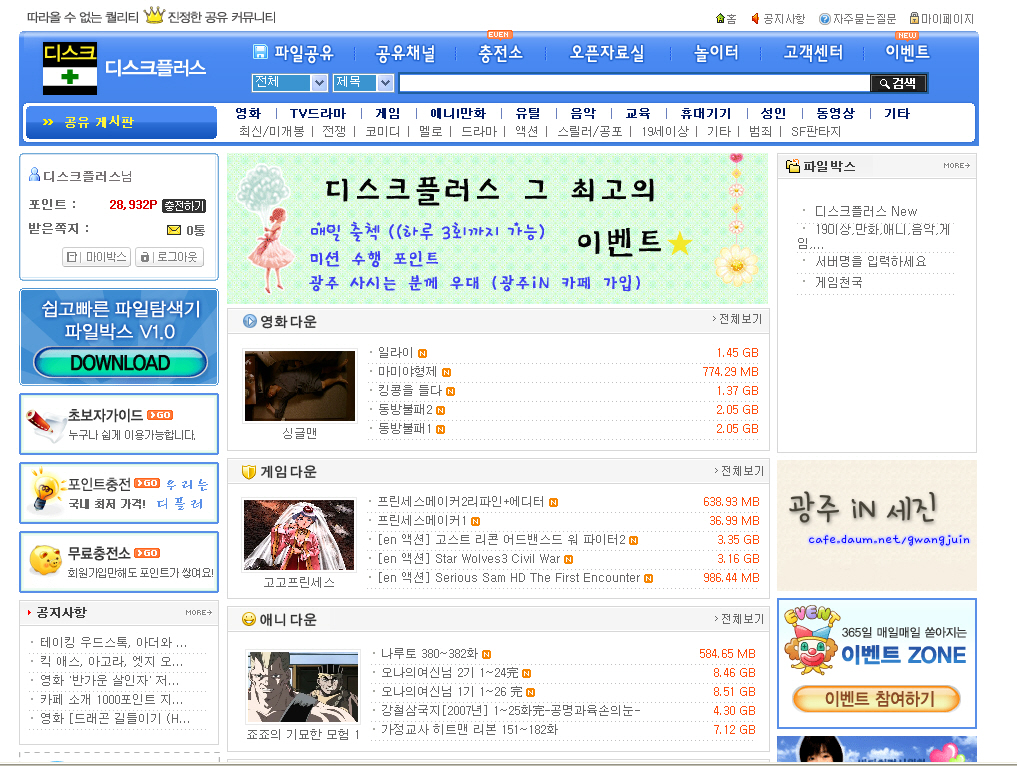Open notice 카페 소개 1000포인트 지...

click(112, 700)
